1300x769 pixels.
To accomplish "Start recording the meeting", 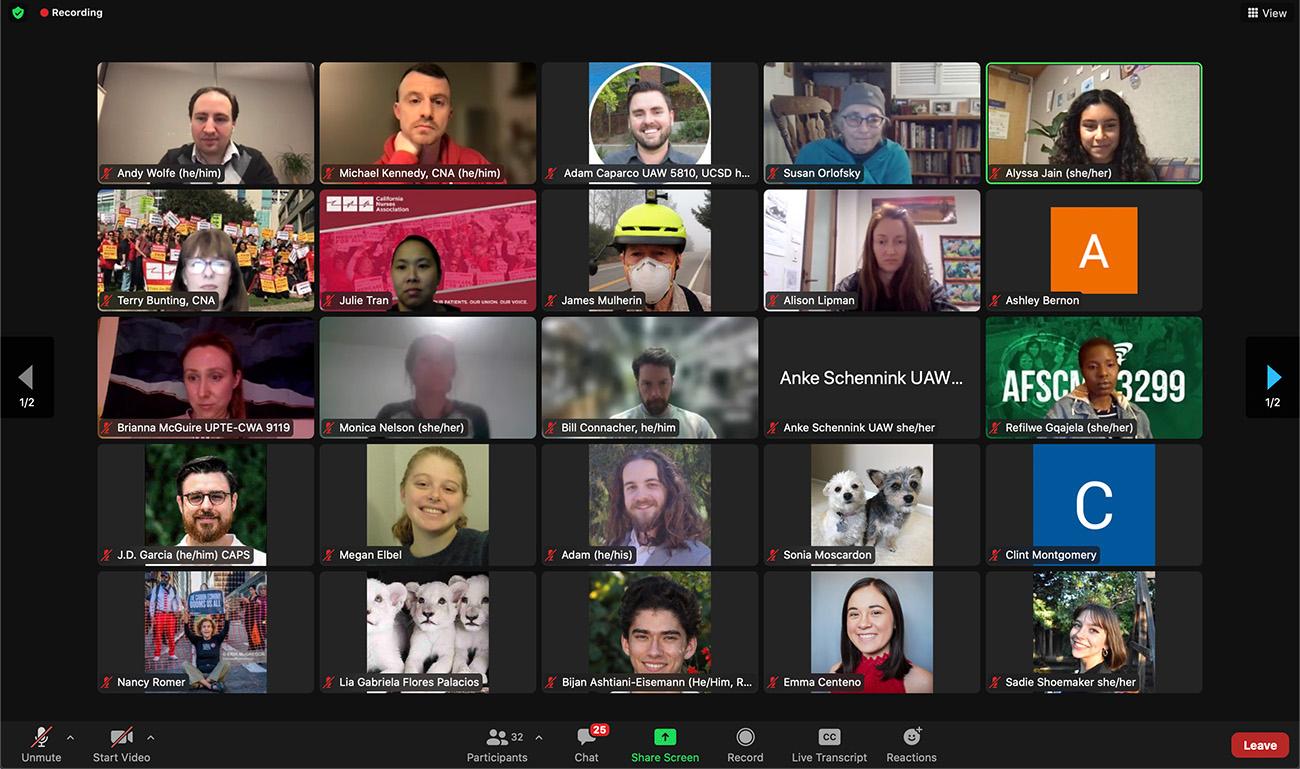I will [744, 744].
